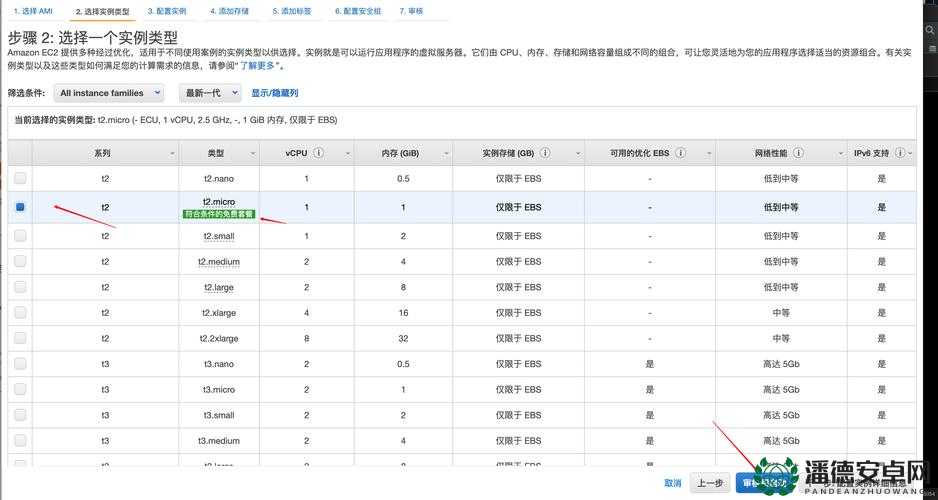Open the 可用的优化 EBS column sort arrow
Screen dimensions: 938x500
coord(709,154)
